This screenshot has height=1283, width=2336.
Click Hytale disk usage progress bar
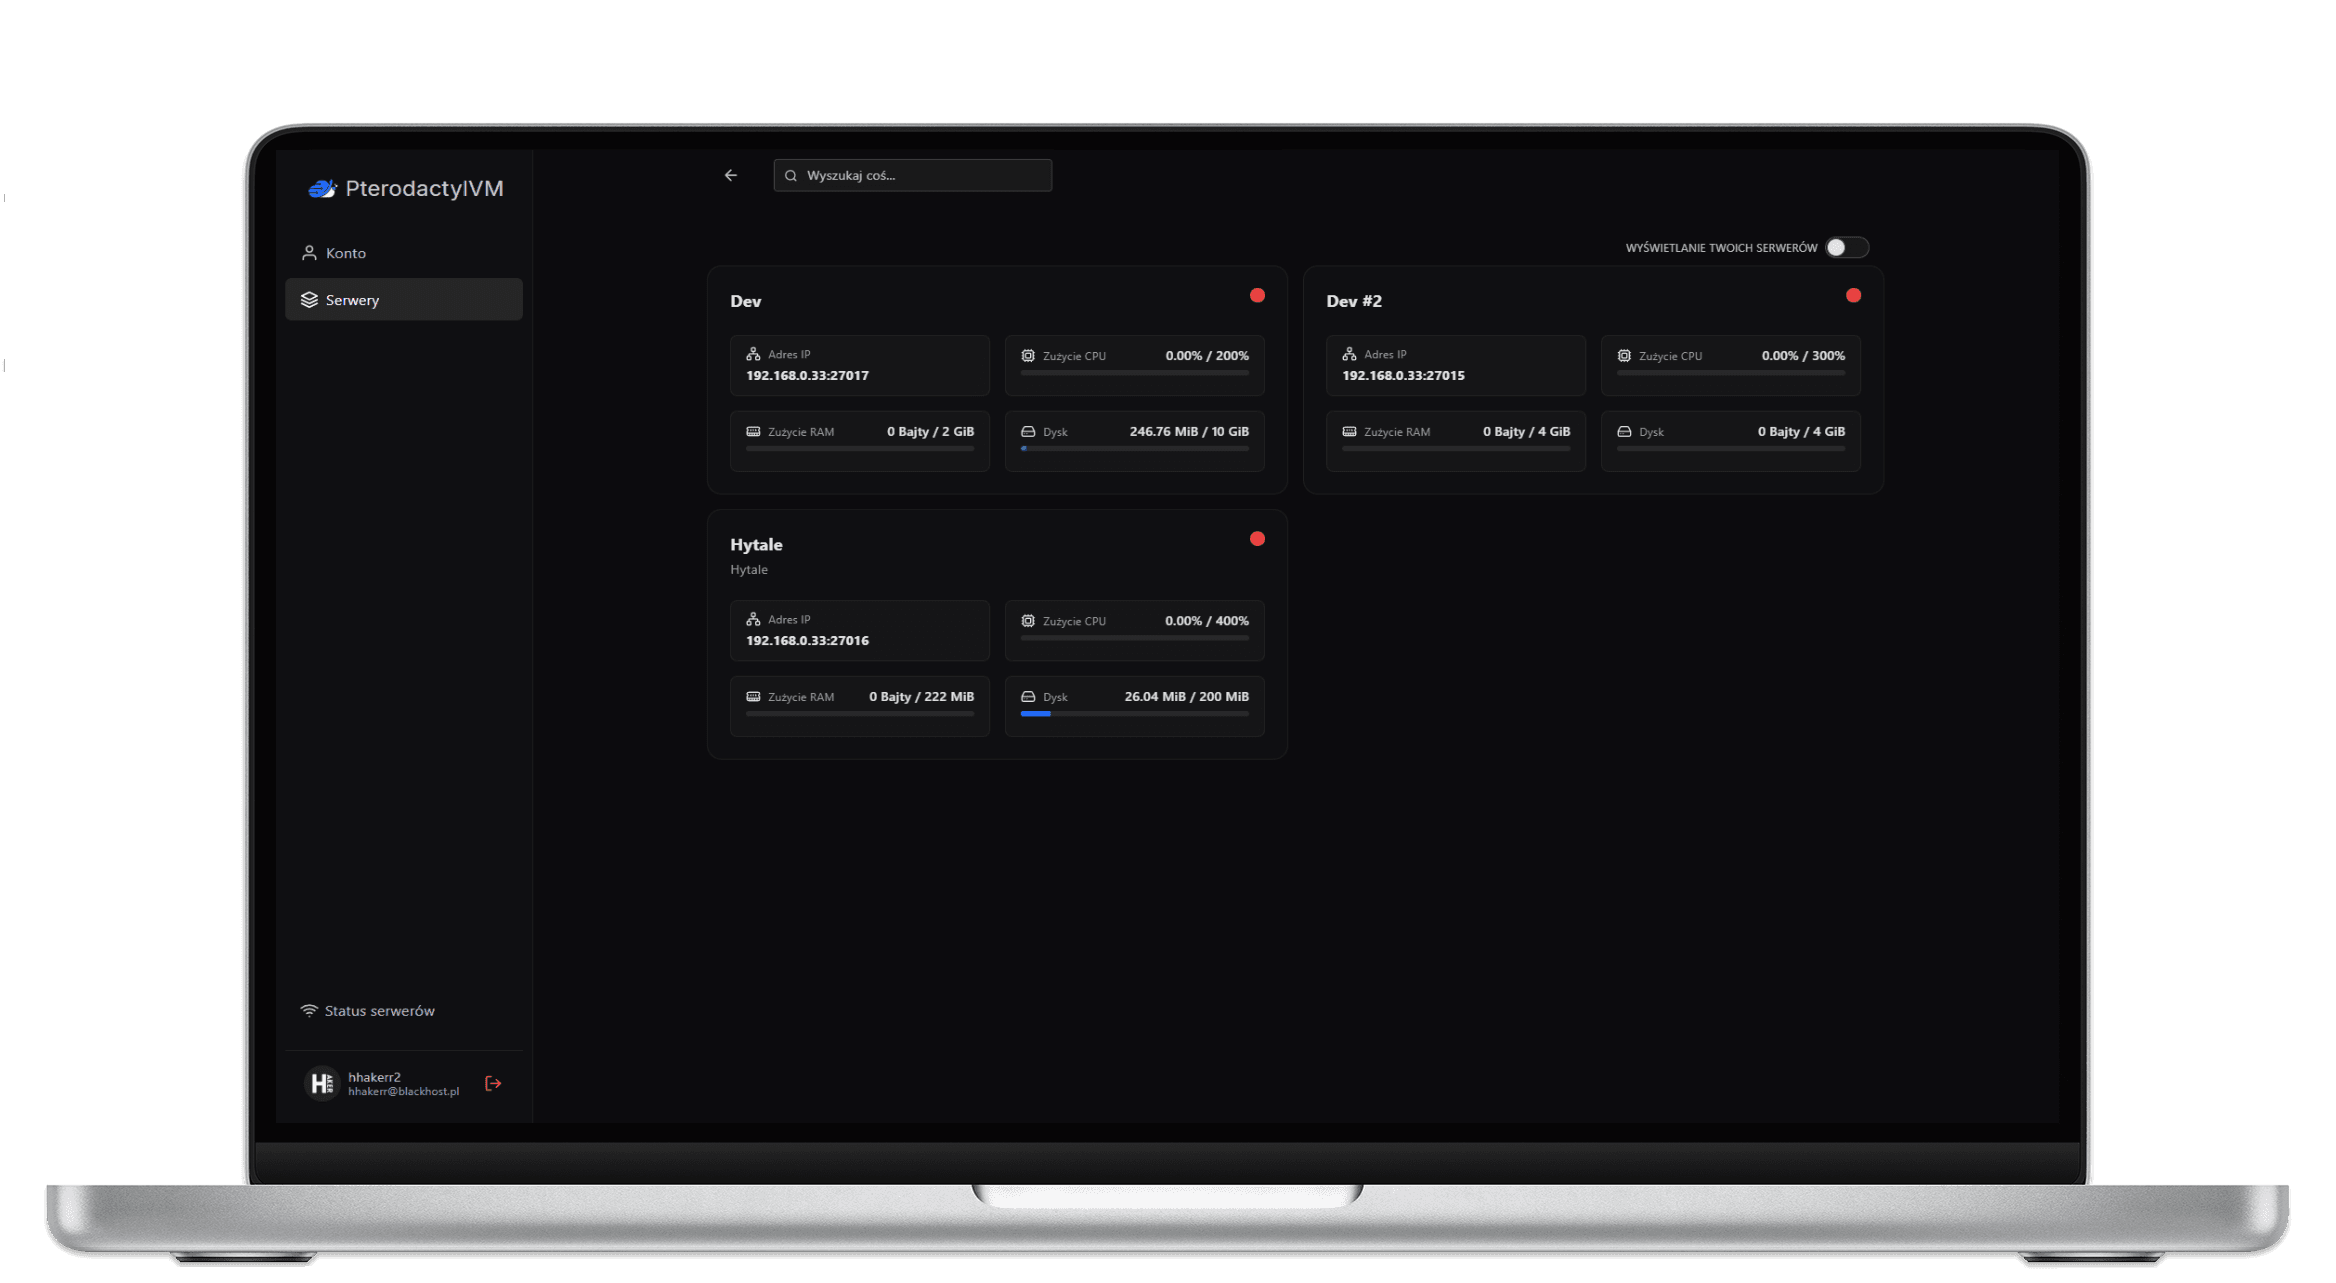[1134, 714]
